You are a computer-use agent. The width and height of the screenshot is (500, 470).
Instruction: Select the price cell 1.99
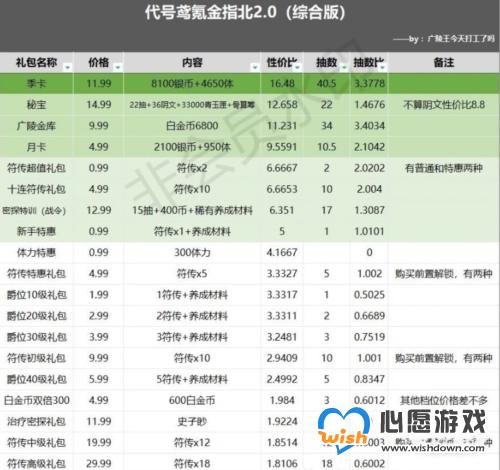[98, 295]
